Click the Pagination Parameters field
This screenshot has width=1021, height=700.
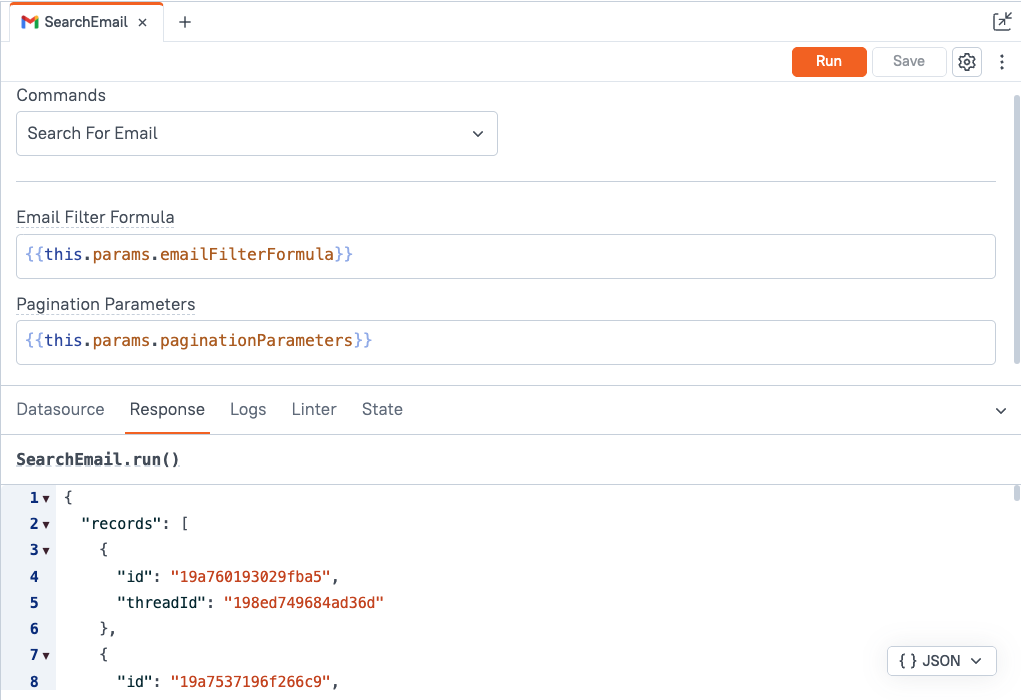click(505, 342)
